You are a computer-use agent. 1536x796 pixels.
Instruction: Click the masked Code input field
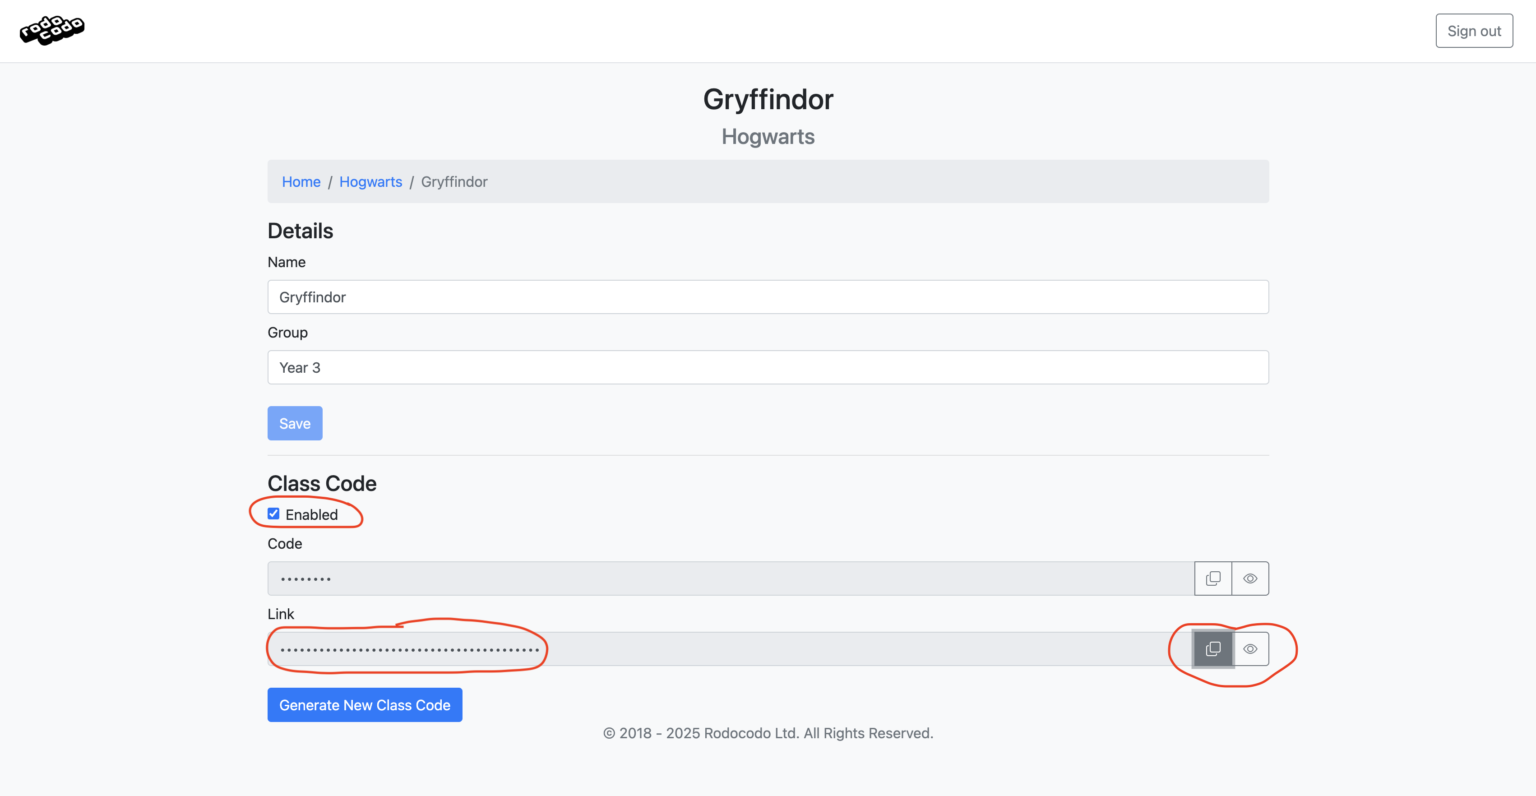[700, 578]
